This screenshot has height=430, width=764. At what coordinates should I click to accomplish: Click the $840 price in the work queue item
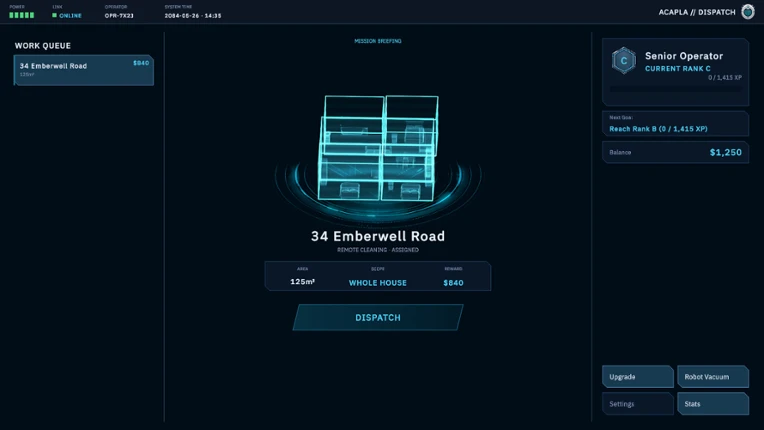(x=141, y=63)
